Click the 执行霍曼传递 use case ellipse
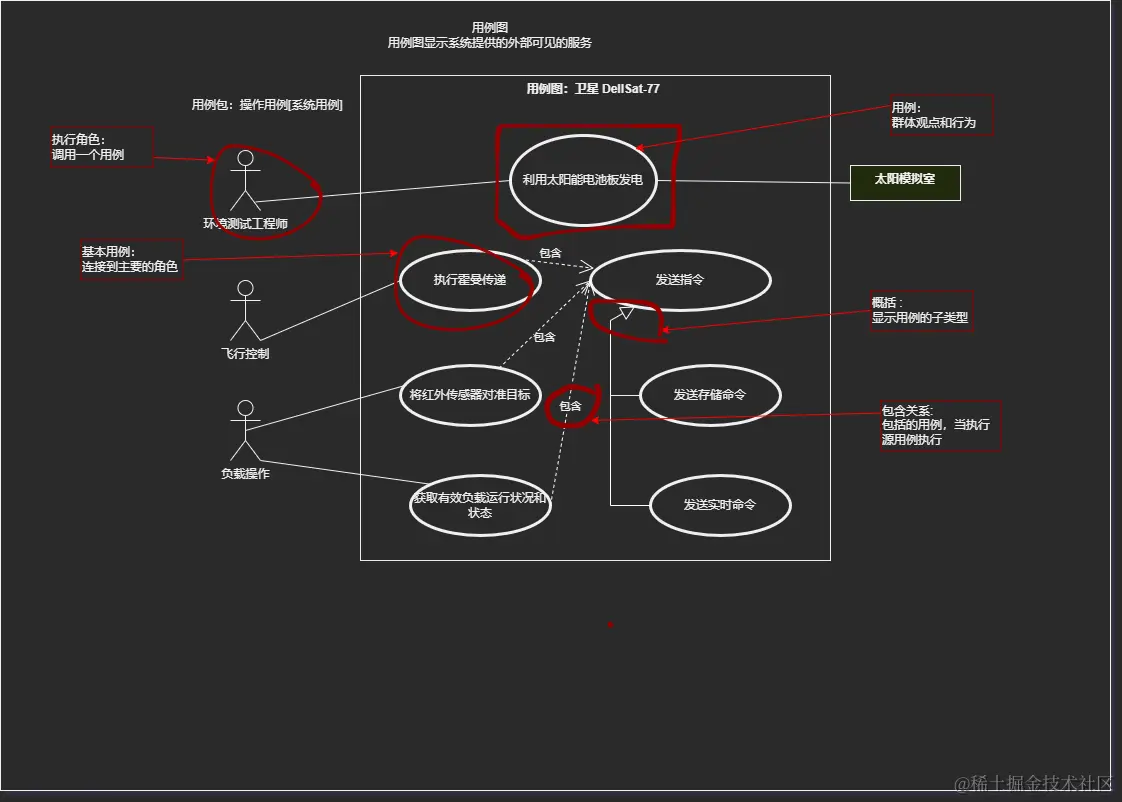Screen dimensions: 1122x802 (468, 281)
